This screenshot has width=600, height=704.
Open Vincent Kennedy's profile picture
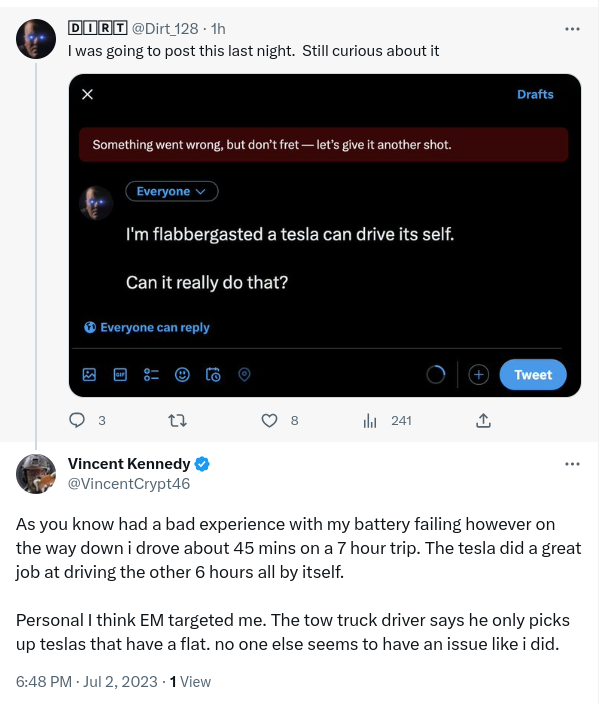pyautogui.click(x=36, y=473)
